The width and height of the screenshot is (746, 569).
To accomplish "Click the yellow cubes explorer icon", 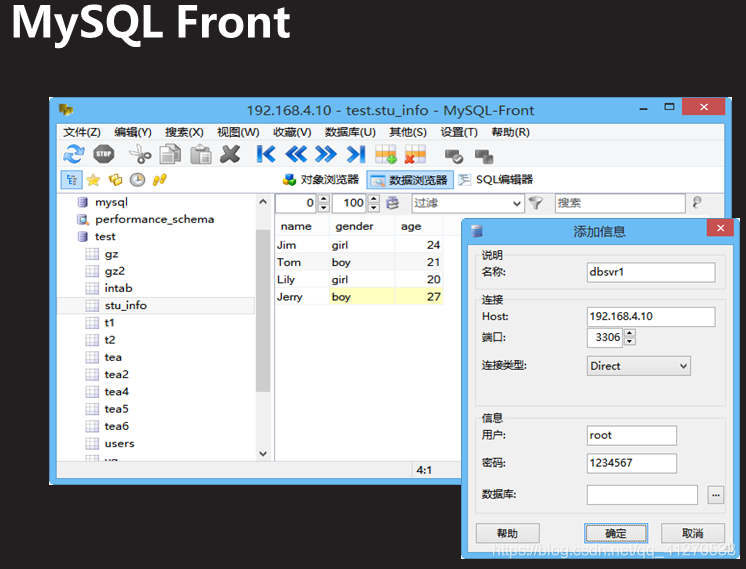I will click(115, 180).
